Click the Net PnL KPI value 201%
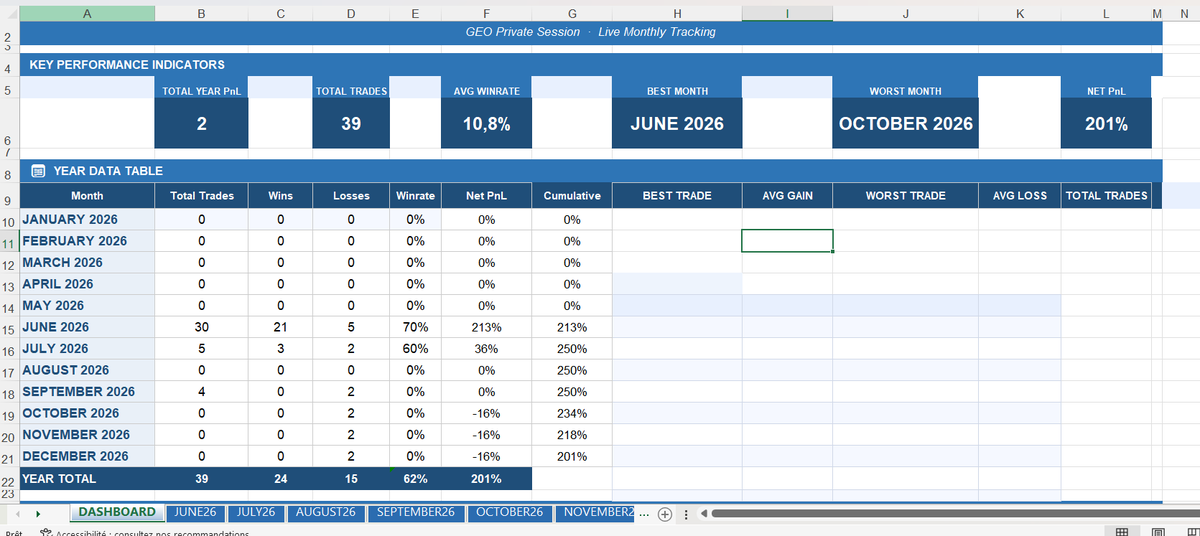Screen dimensions: 1200x536 (1106, 124)
